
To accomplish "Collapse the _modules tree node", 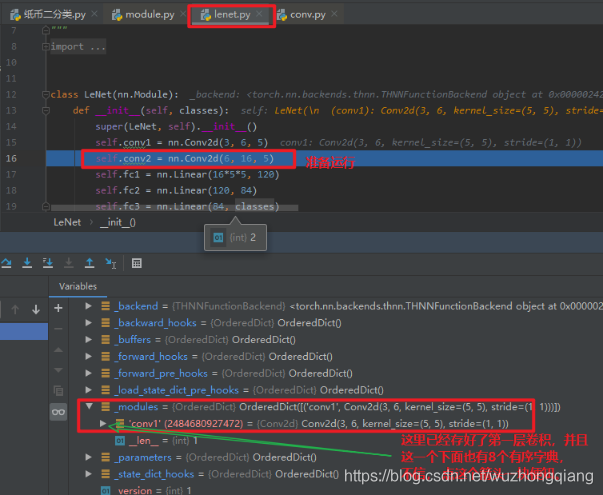I will click(x=89, y=406).
